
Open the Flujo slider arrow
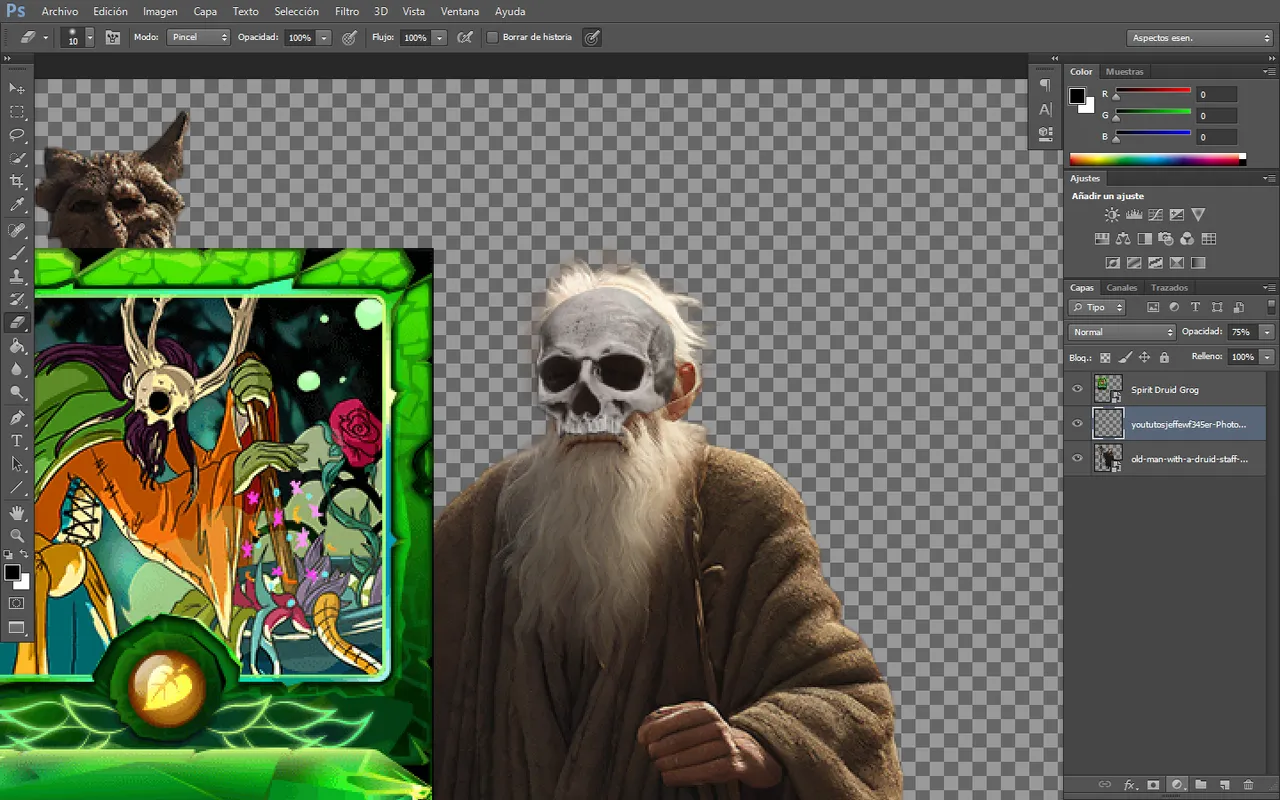[440, 37]
